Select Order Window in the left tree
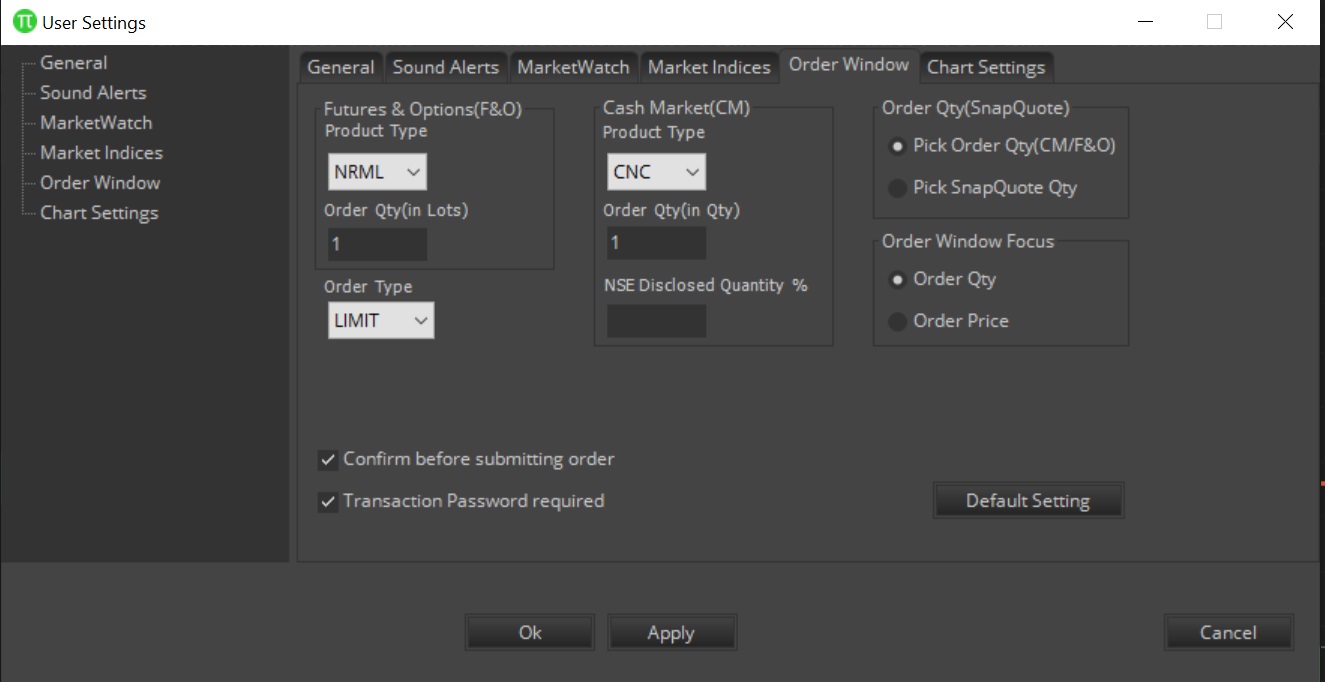This screenshot has width=1326, height=682. [x=100, y=183]
